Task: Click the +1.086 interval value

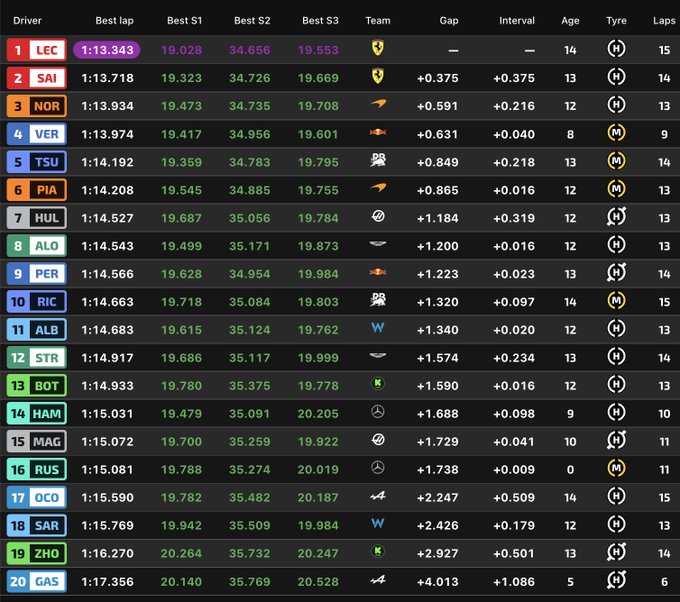Action: point(513,582)
